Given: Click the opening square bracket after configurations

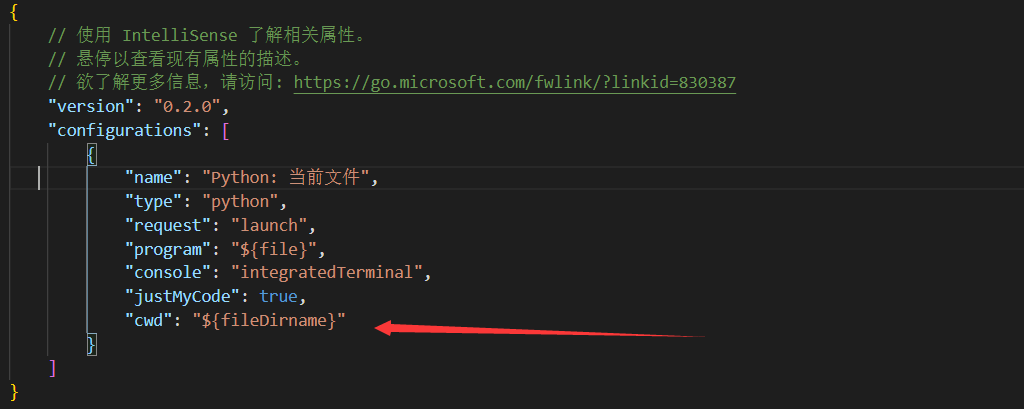Looking at the screenshot, I should coord(226,130).
